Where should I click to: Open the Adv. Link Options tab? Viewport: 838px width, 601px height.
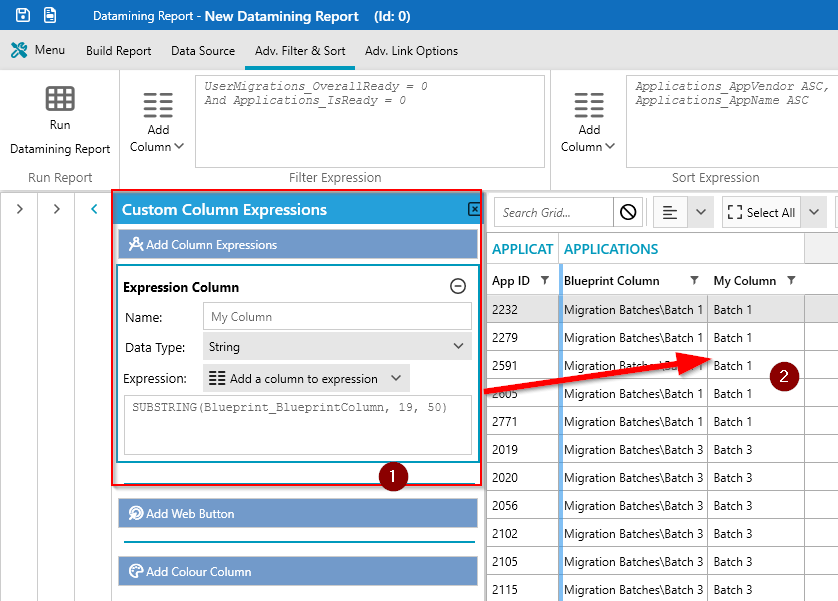coord(412,51)
